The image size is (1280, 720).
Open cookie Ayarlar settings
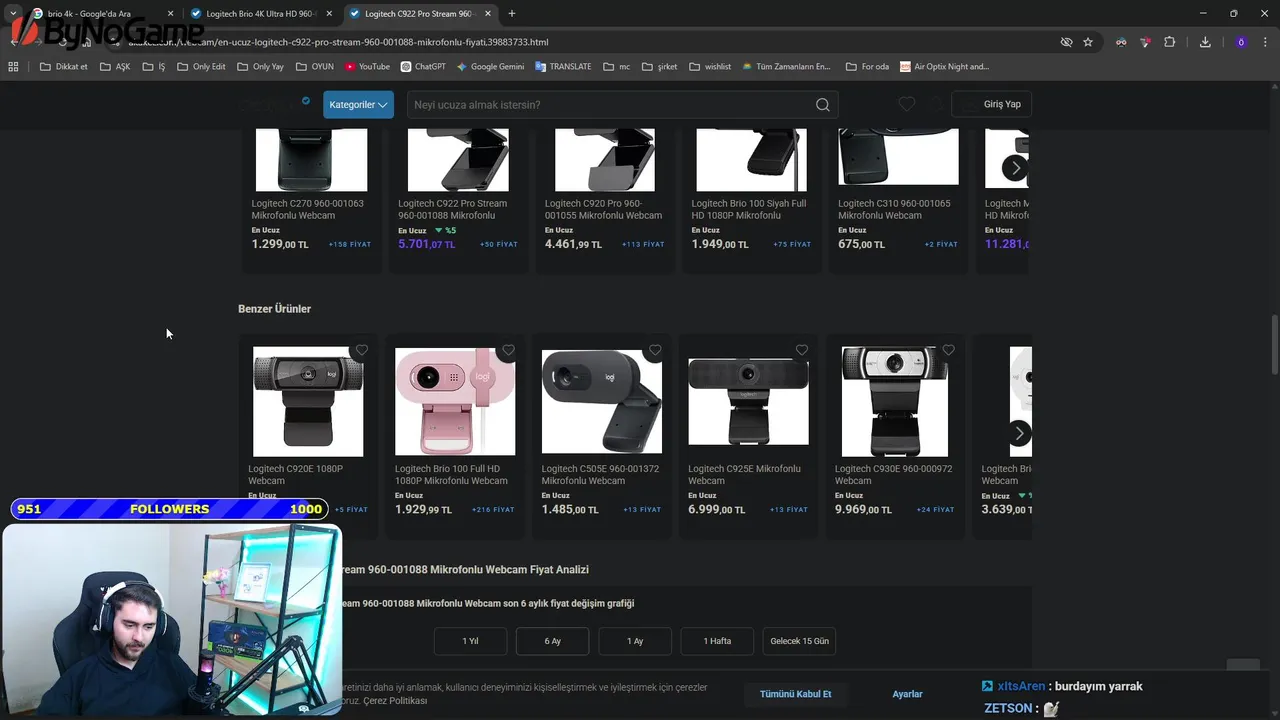(x=907, y=694)
